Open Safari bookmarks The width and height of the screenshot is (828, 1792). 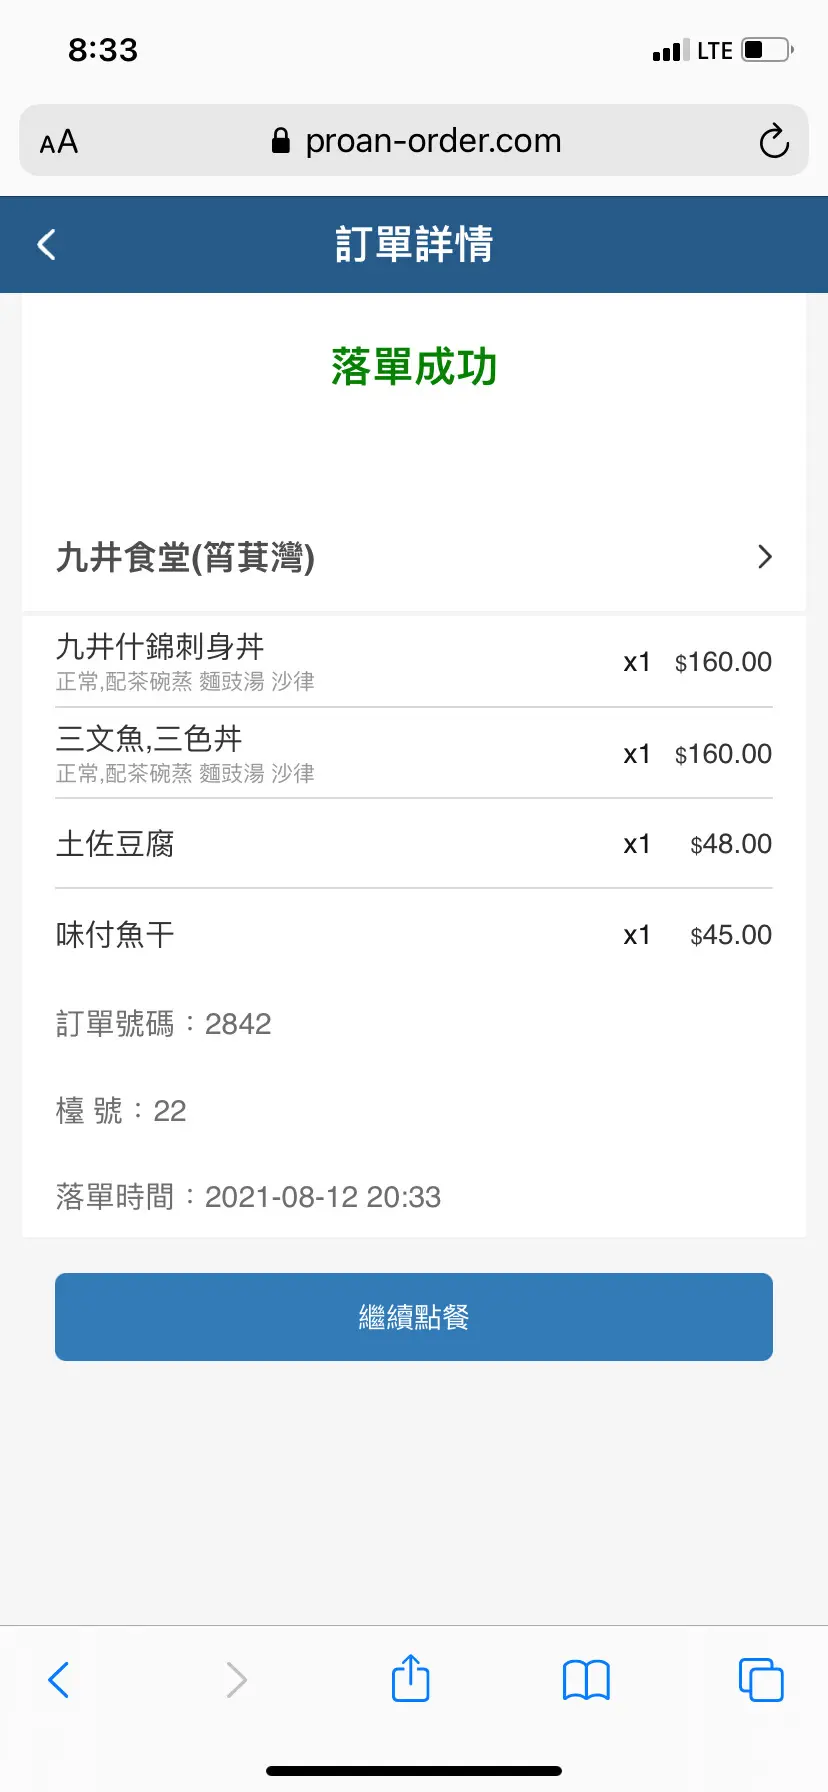click(586, 1679)
